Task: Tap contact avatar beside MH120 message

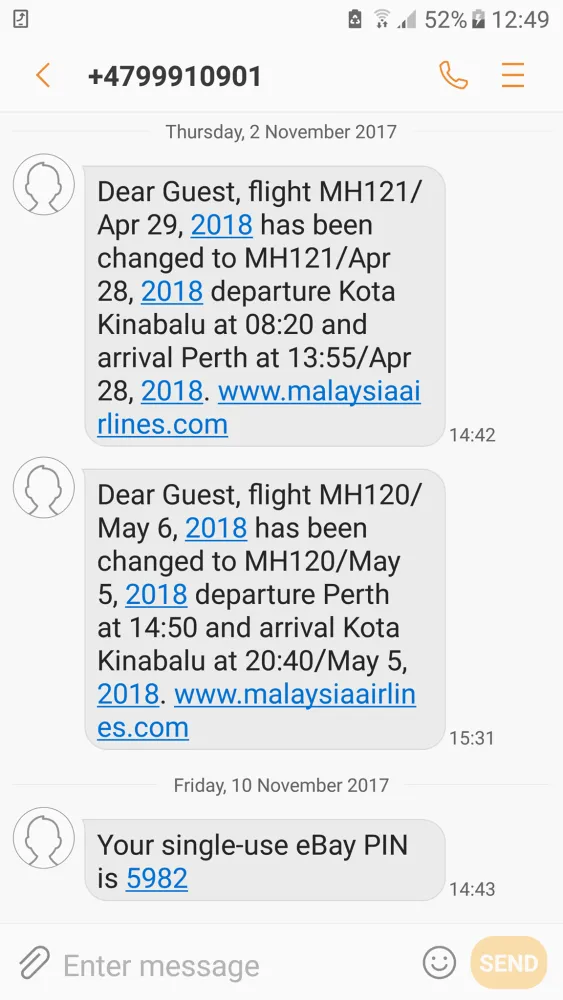Action: pyautogui.click(x=44, y=487)
